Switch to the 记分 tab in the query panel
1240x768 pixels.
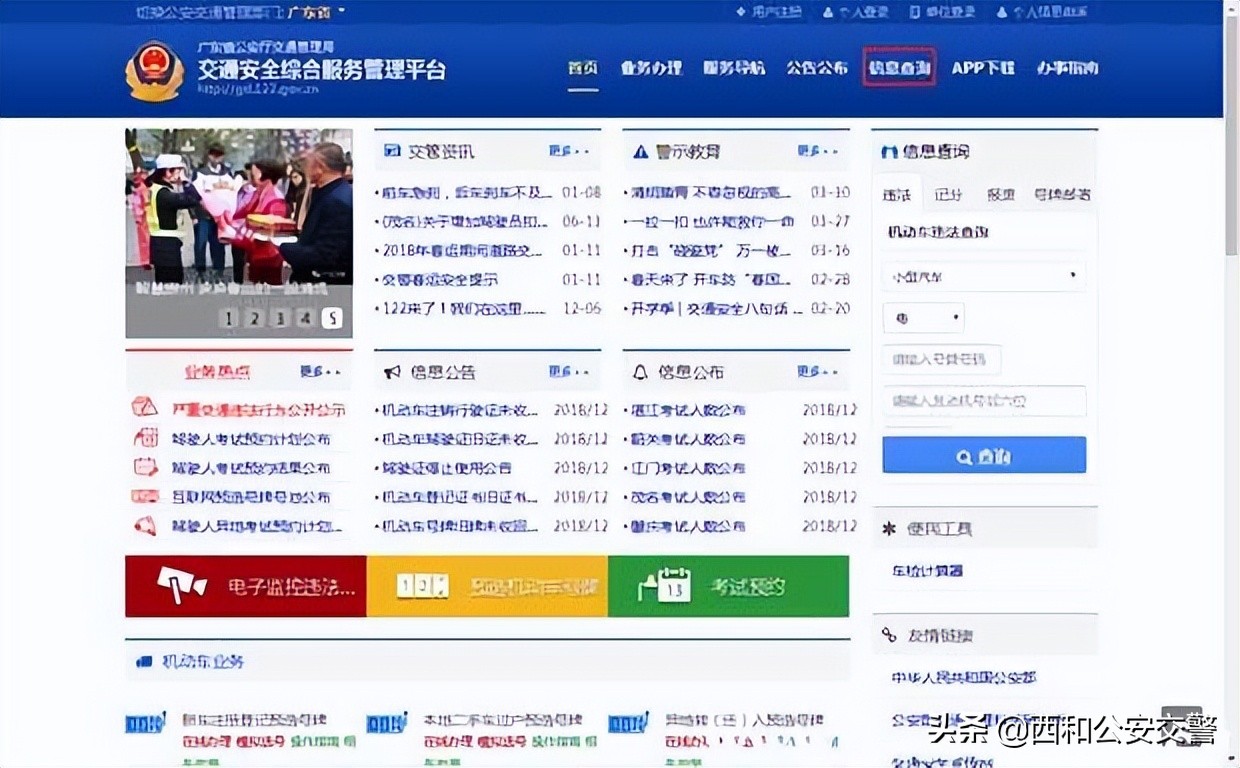point(947,194)
